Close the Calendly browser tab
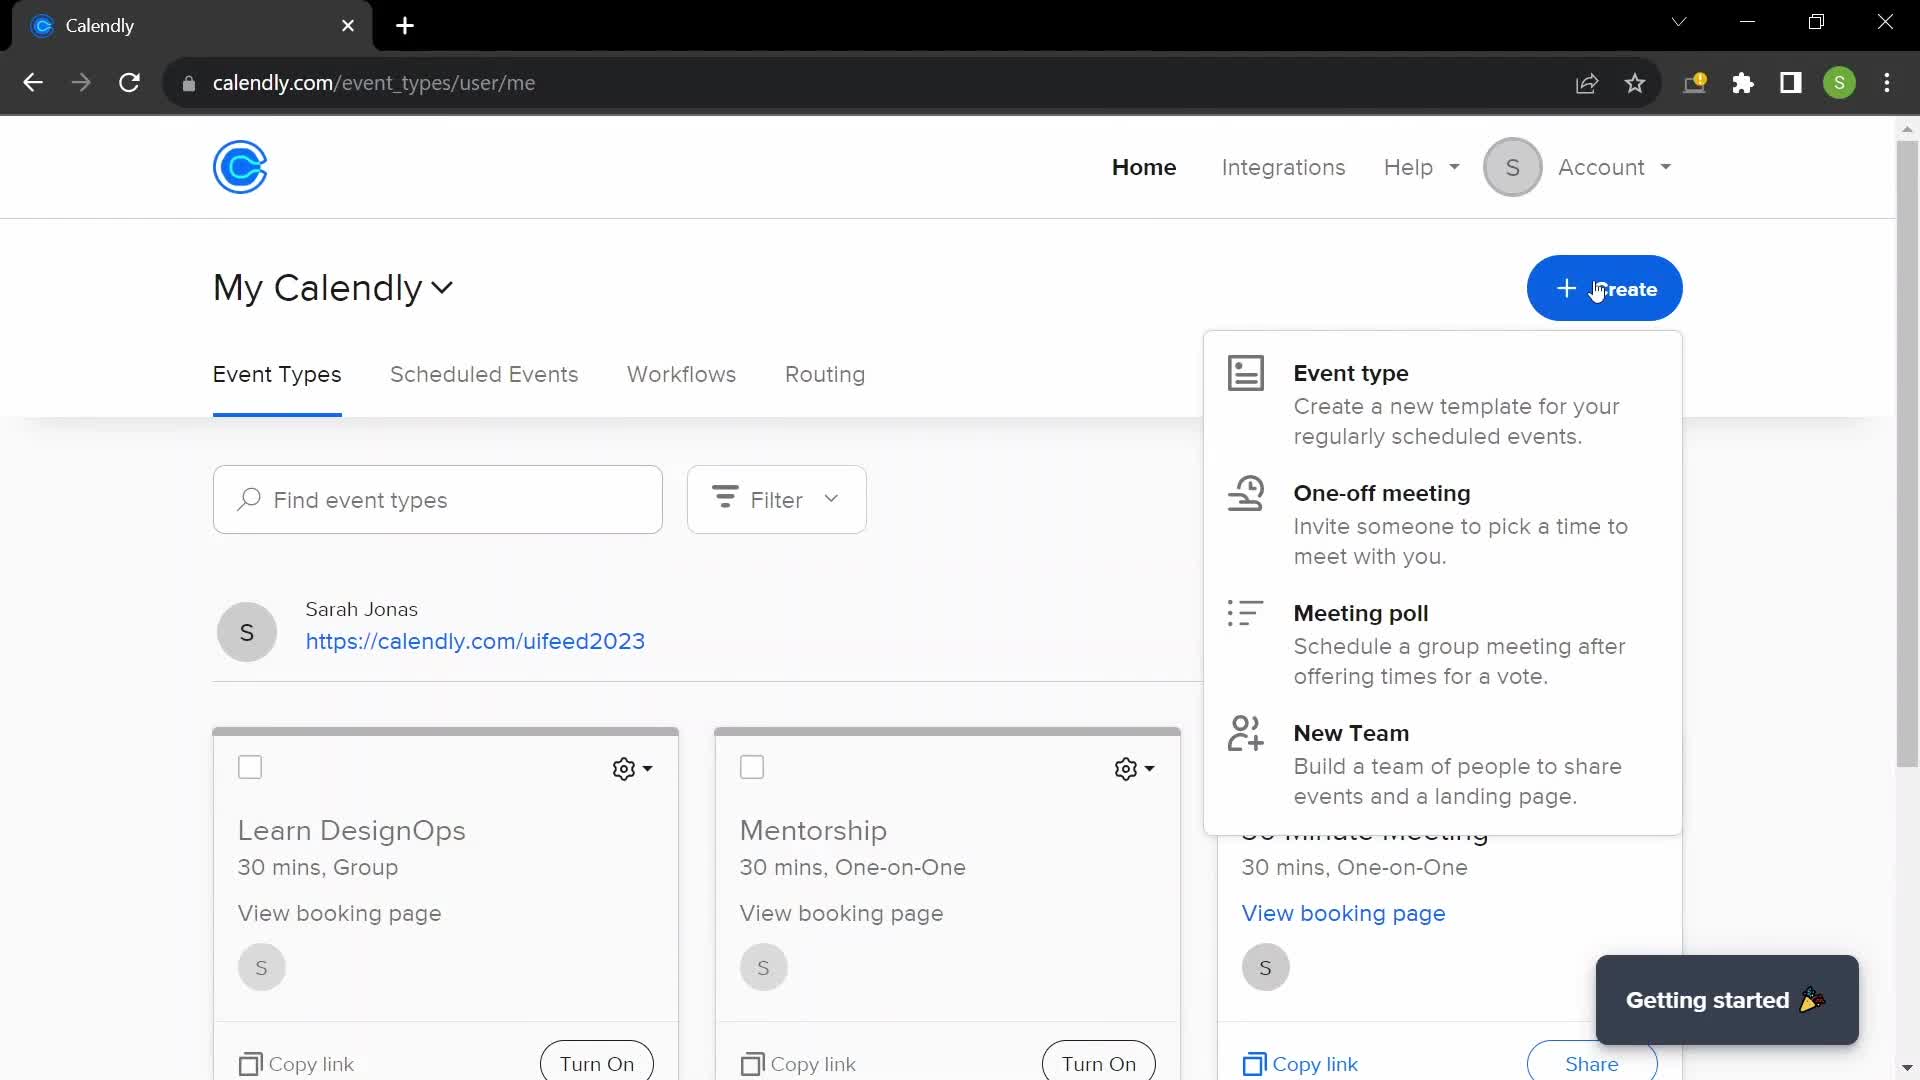 coord(348,26)
